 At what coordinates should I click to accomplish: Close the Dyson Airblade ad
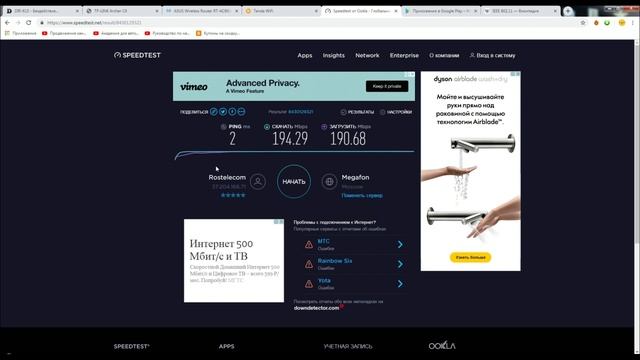[518, 74]
